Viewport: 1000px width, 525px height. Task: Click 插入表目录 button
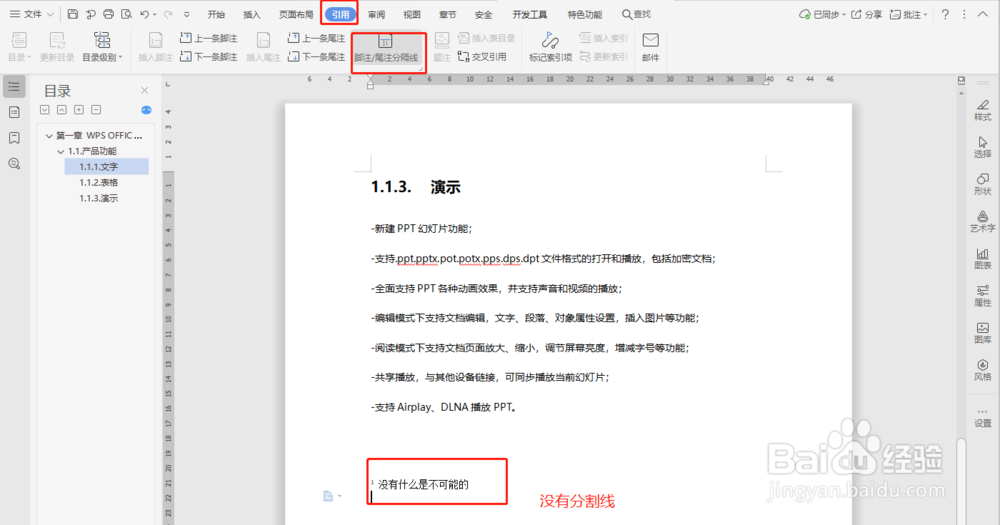click(487, 38)
